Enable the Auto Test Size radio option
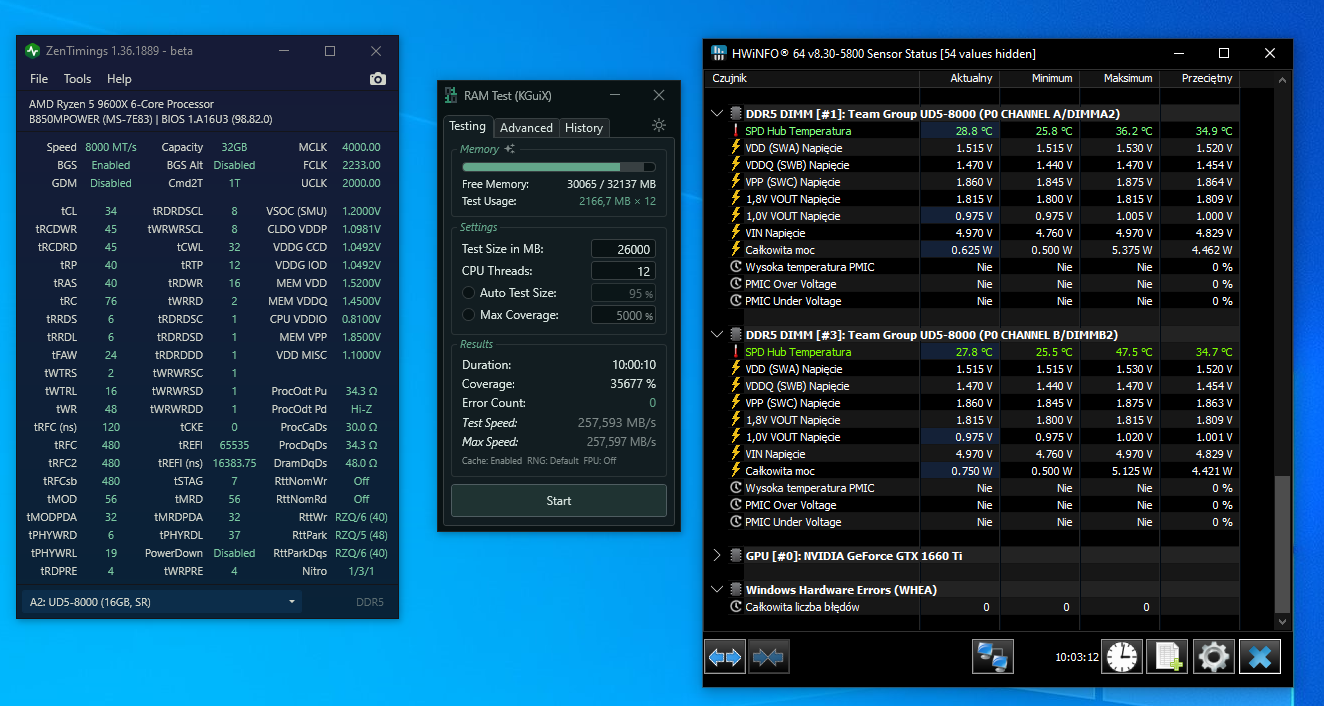Viewport: 1324px width, 706px height. [x=469, y=293]
